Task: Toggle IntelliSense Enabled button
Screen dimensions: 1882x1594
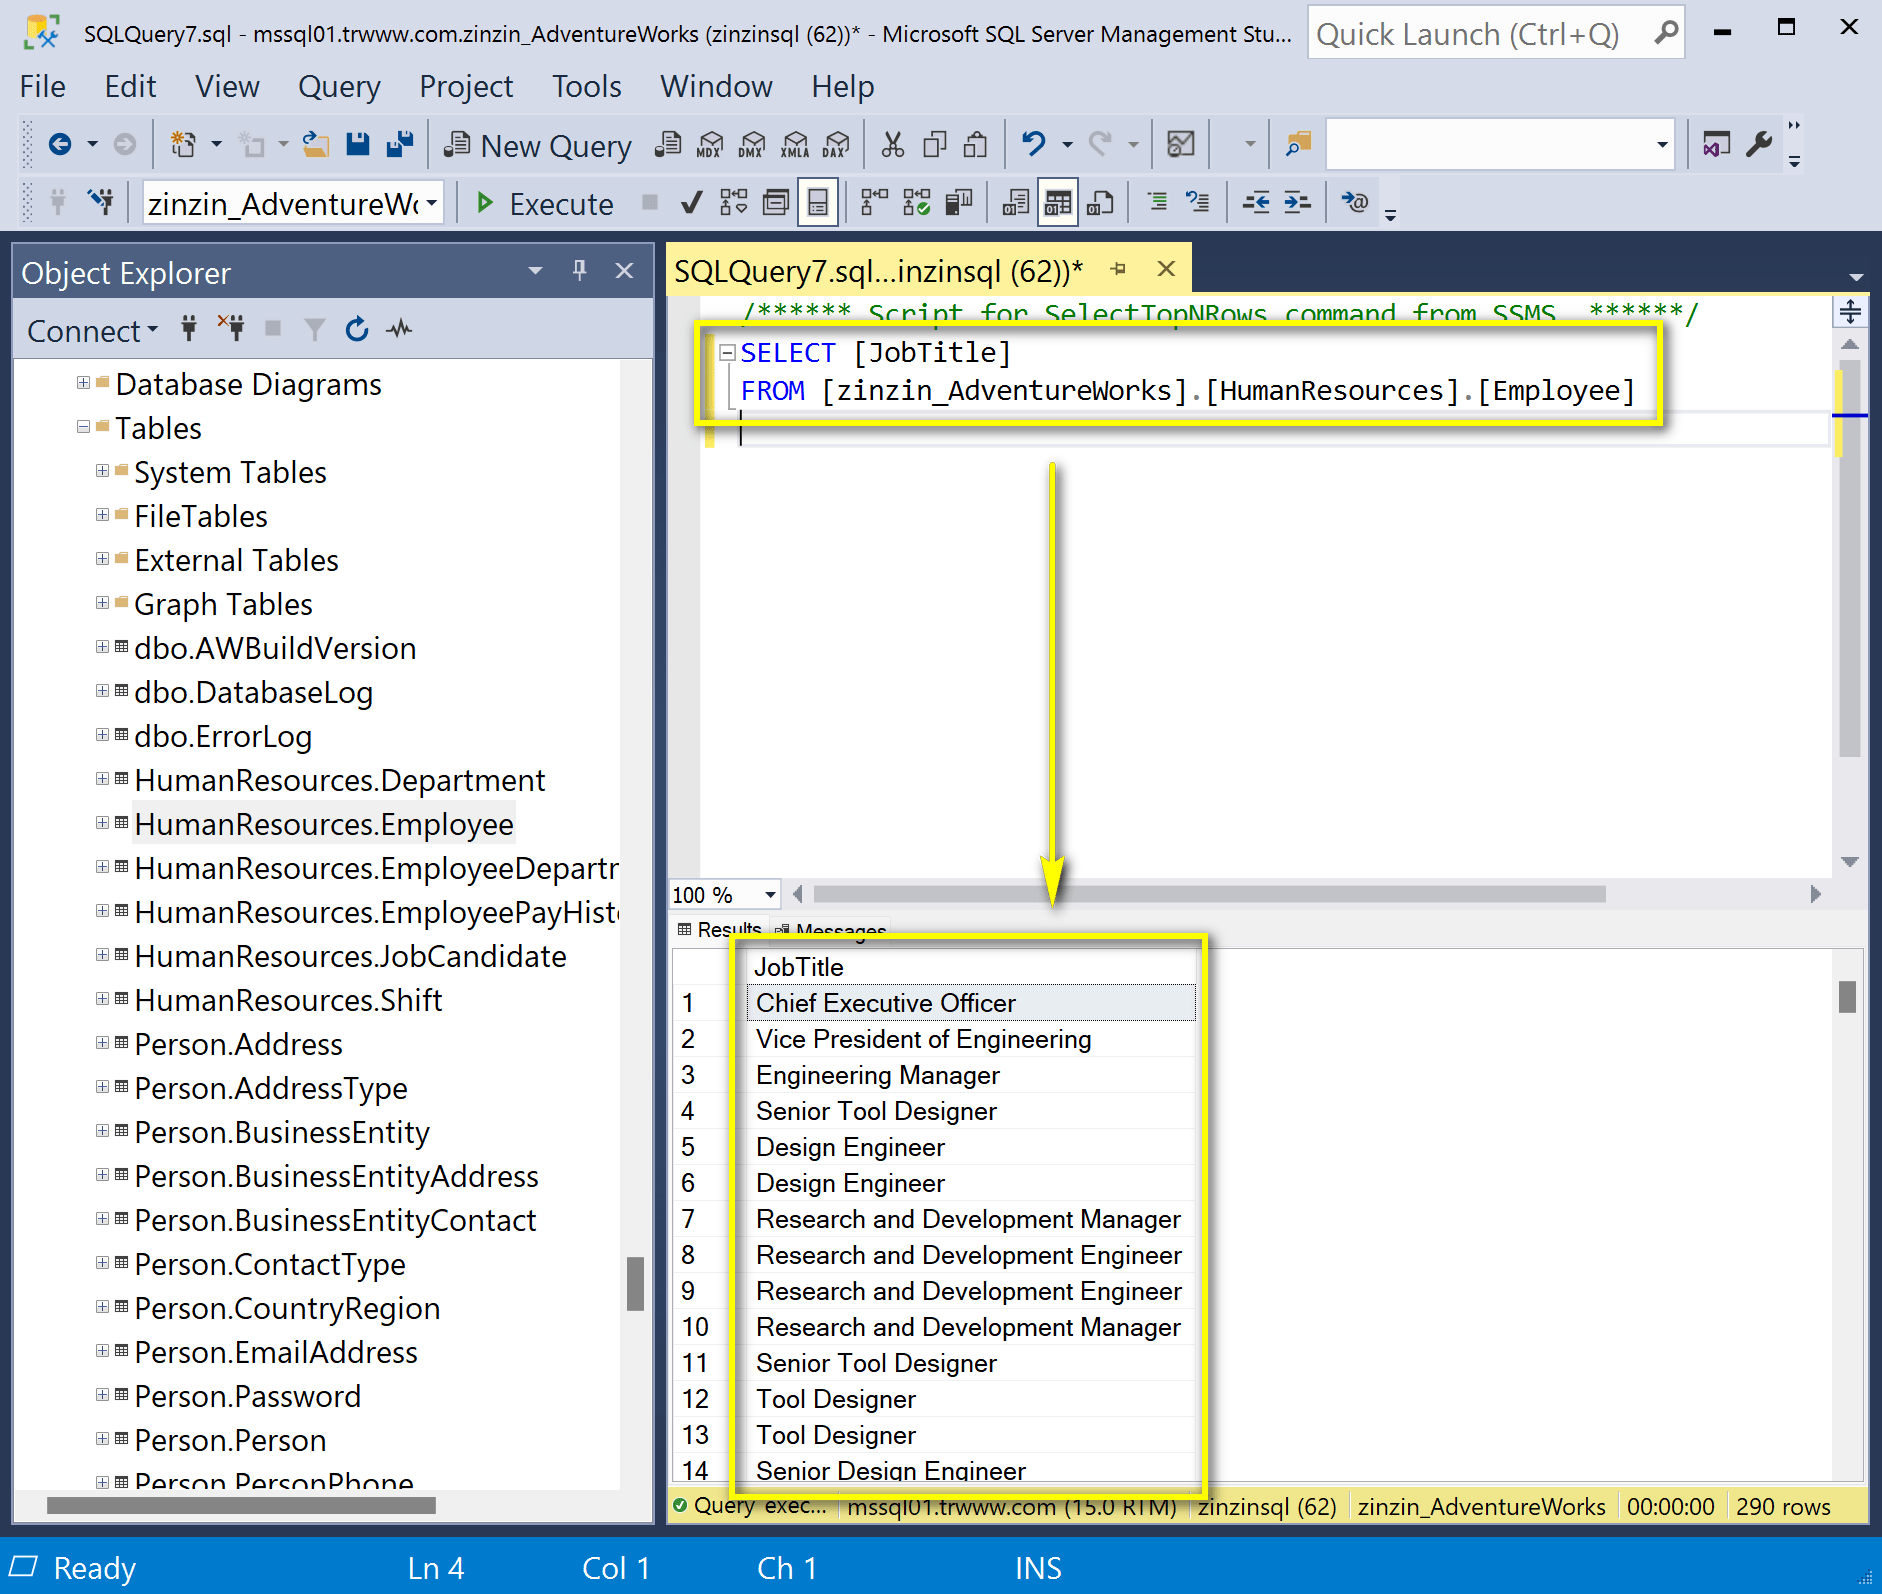Action: pyautogui.click(x=818, y=203)
